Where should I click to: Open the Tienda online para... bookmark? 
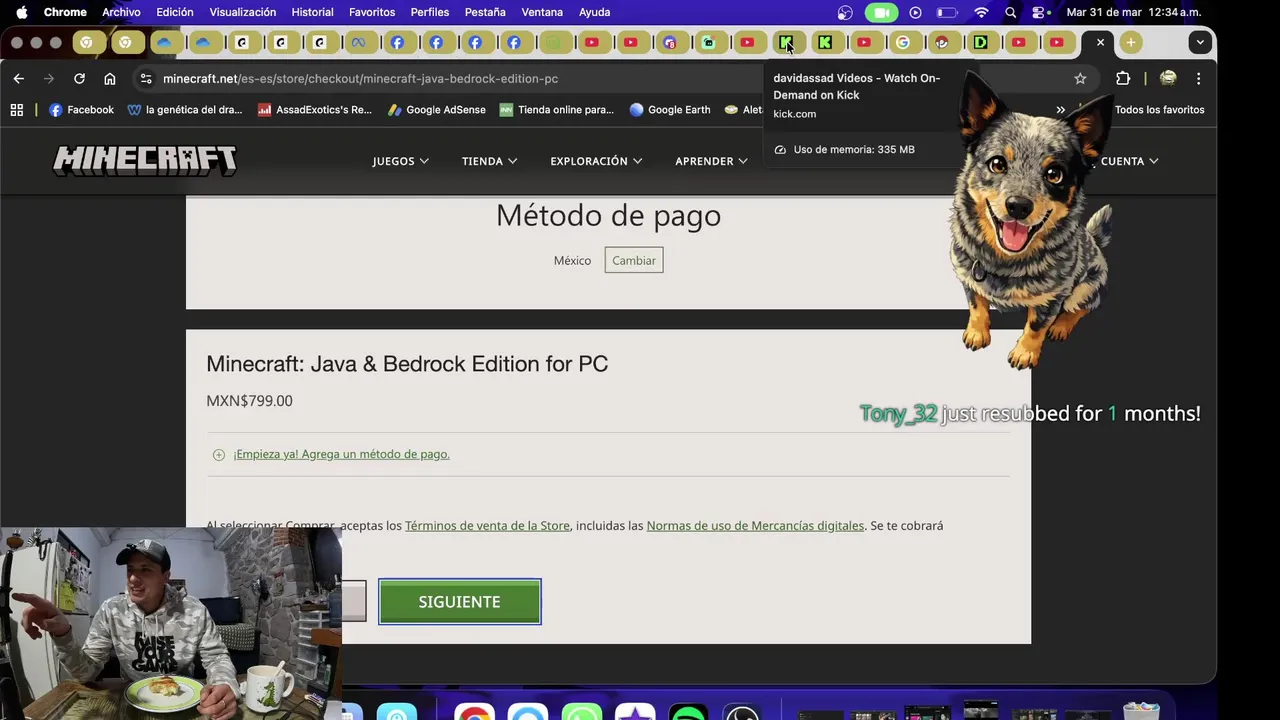(556, 110)
